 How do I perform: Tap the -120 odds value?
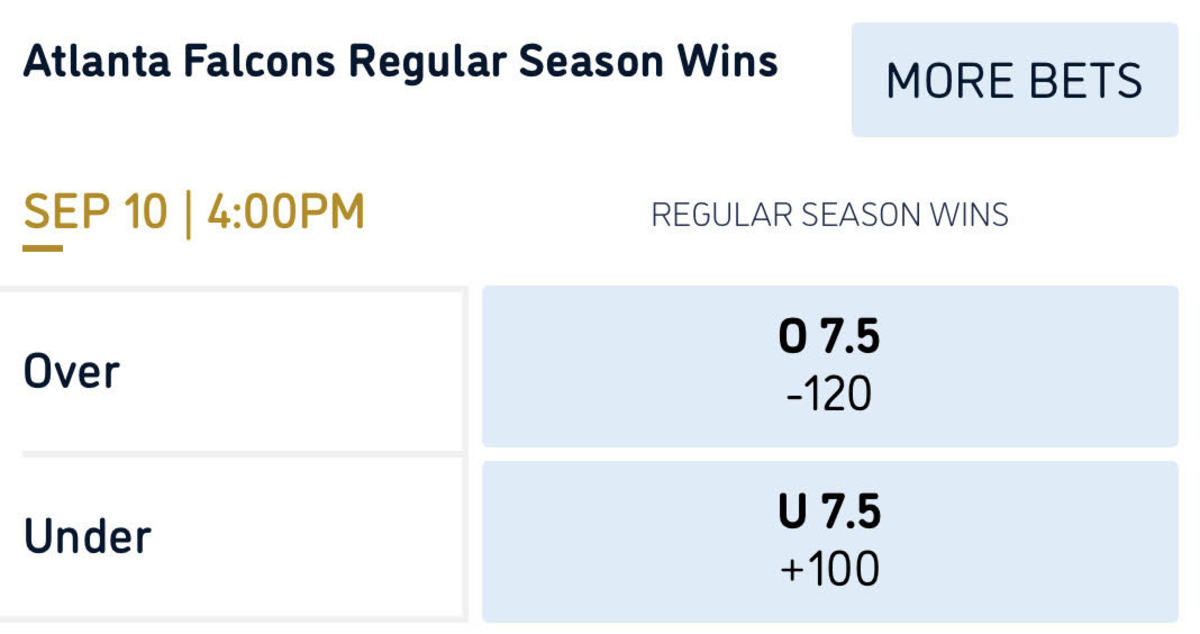tap(829, 395)
